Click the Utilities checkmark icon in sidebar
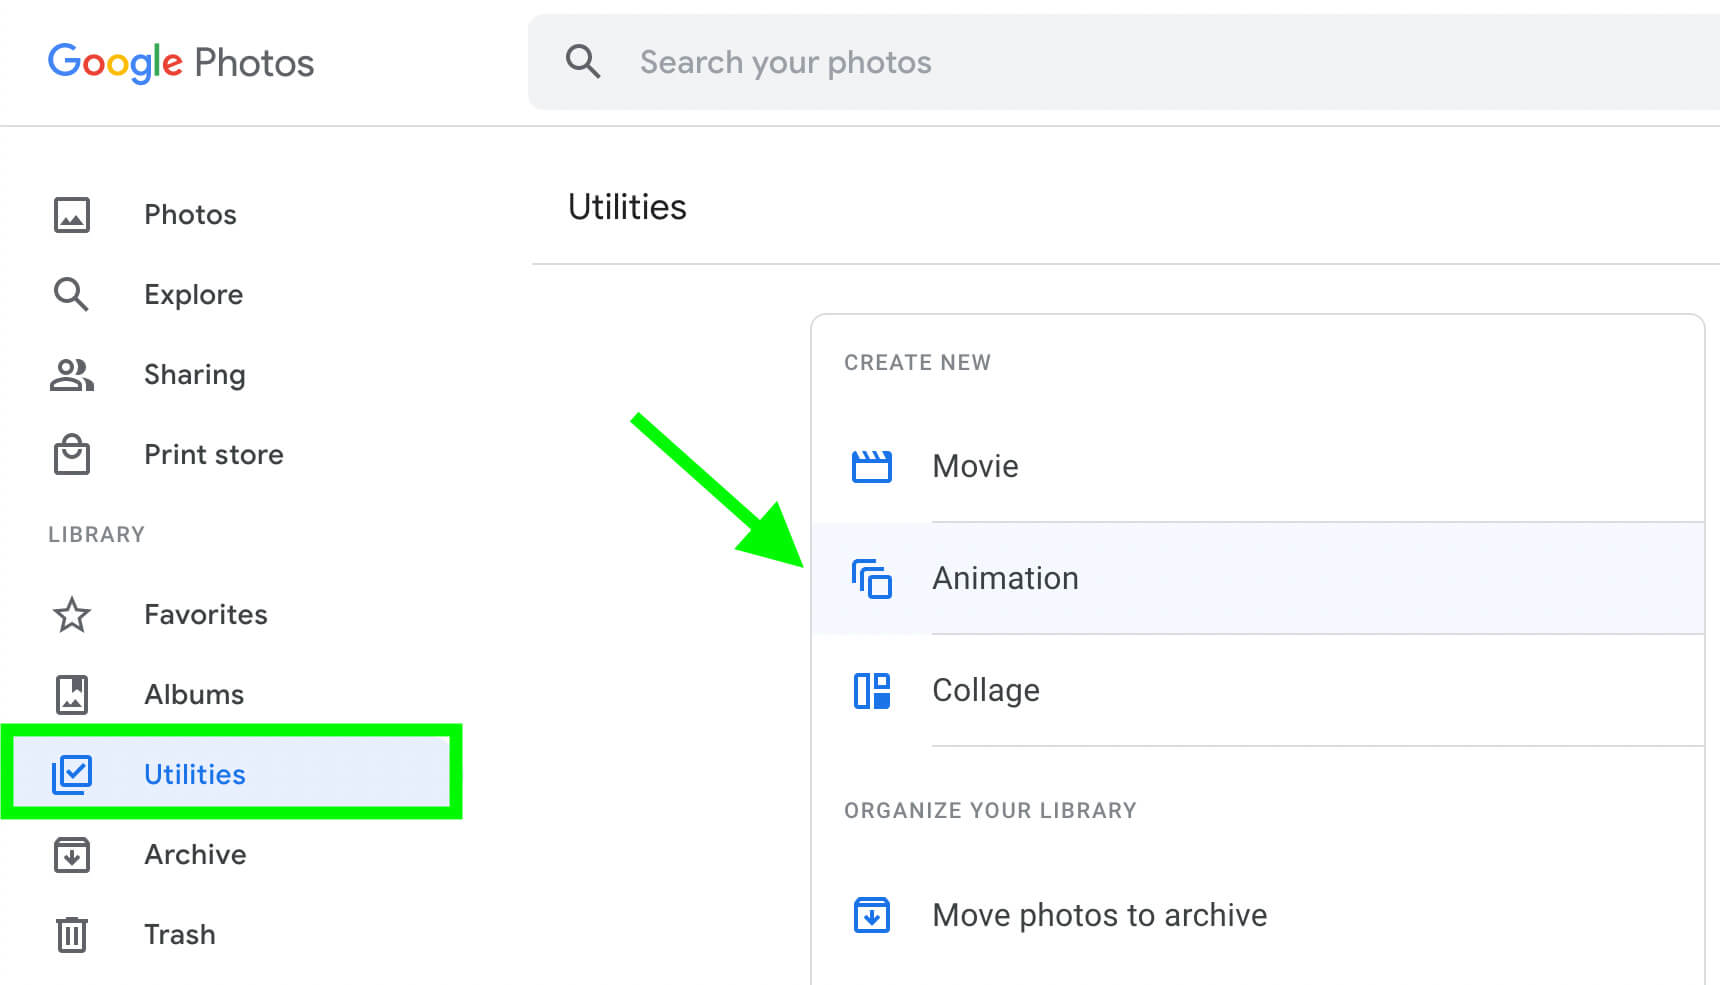Viewport: 1720px width, 985px height. pos(71,775)
